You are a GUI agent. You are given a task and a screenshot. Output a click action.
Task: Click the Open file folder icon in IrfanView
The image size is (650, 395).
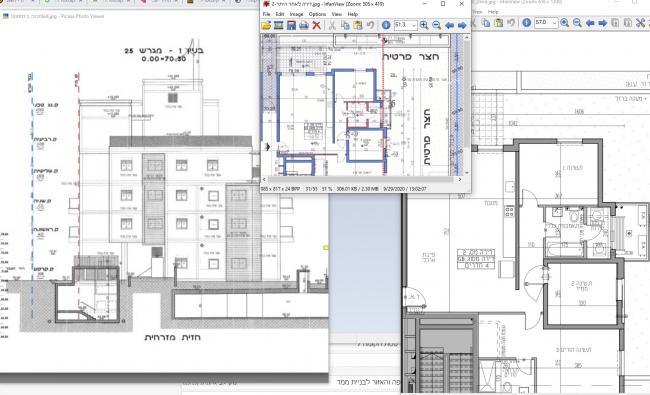[x=266, y=25]
